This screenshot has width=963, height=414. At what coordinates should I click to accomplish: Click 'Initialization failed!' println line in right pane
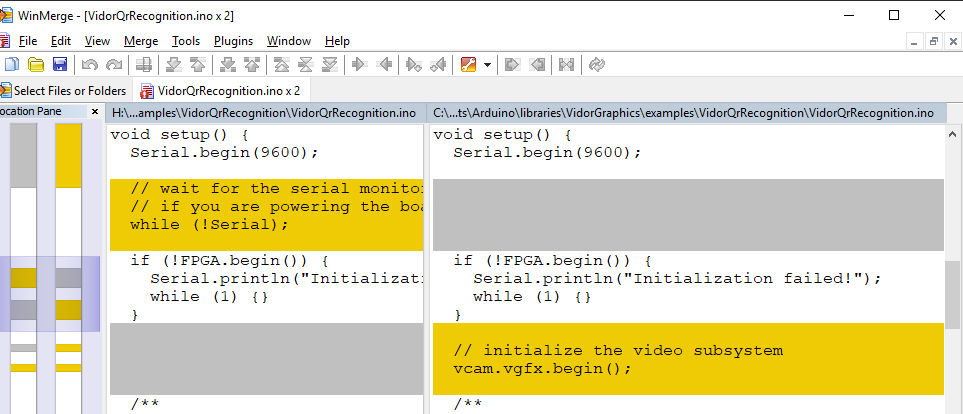pos(677,279)
